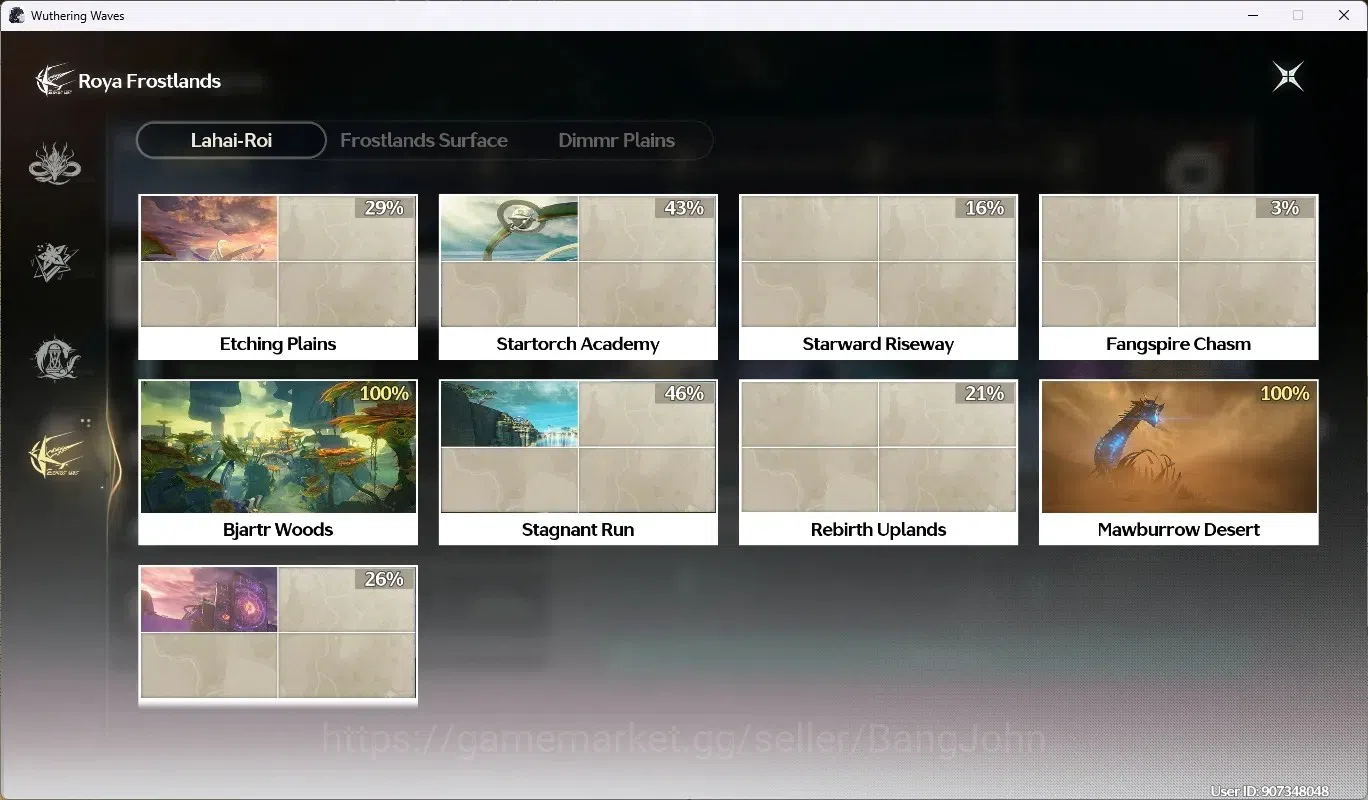Click the 100% badge on Mawburrow Desert
This screenshot has width=1368, height=800.
point(1285,394)
